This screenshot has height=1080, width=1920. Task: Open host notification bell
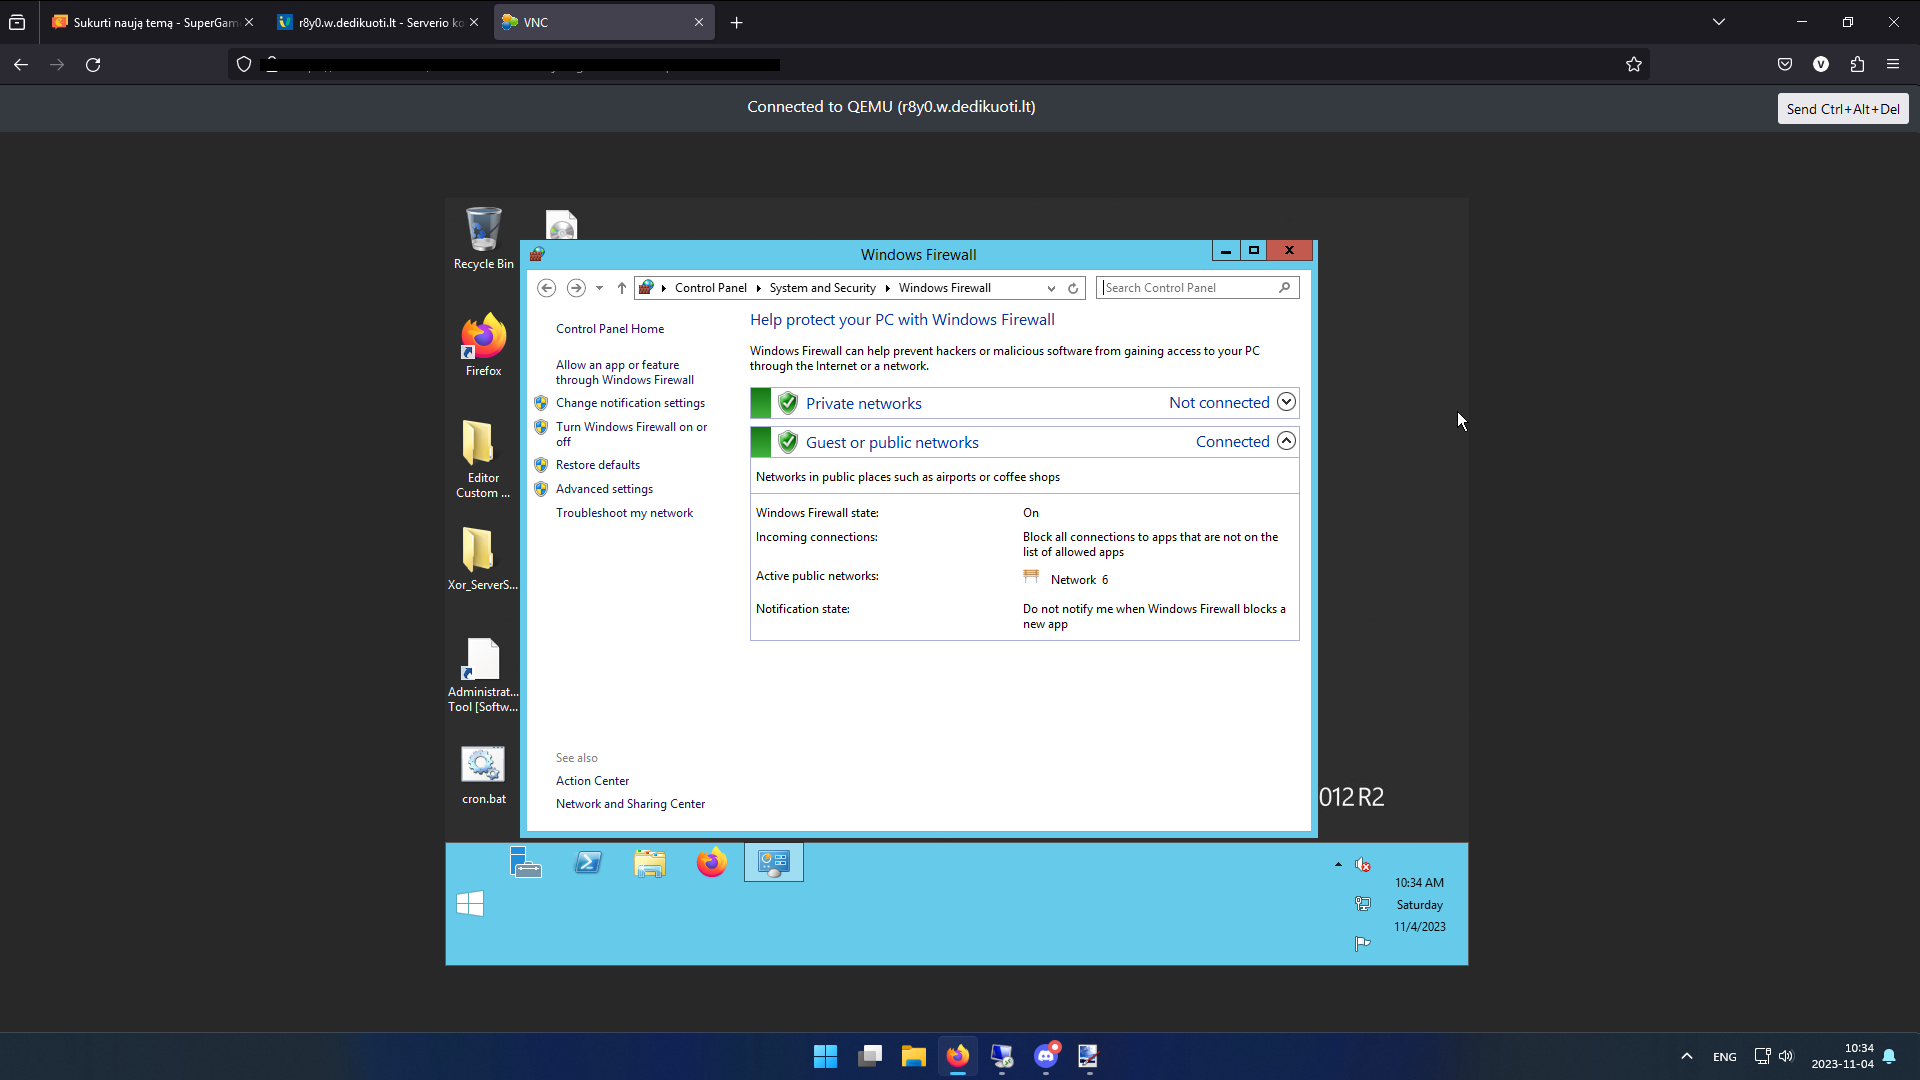(1889, 1056)
